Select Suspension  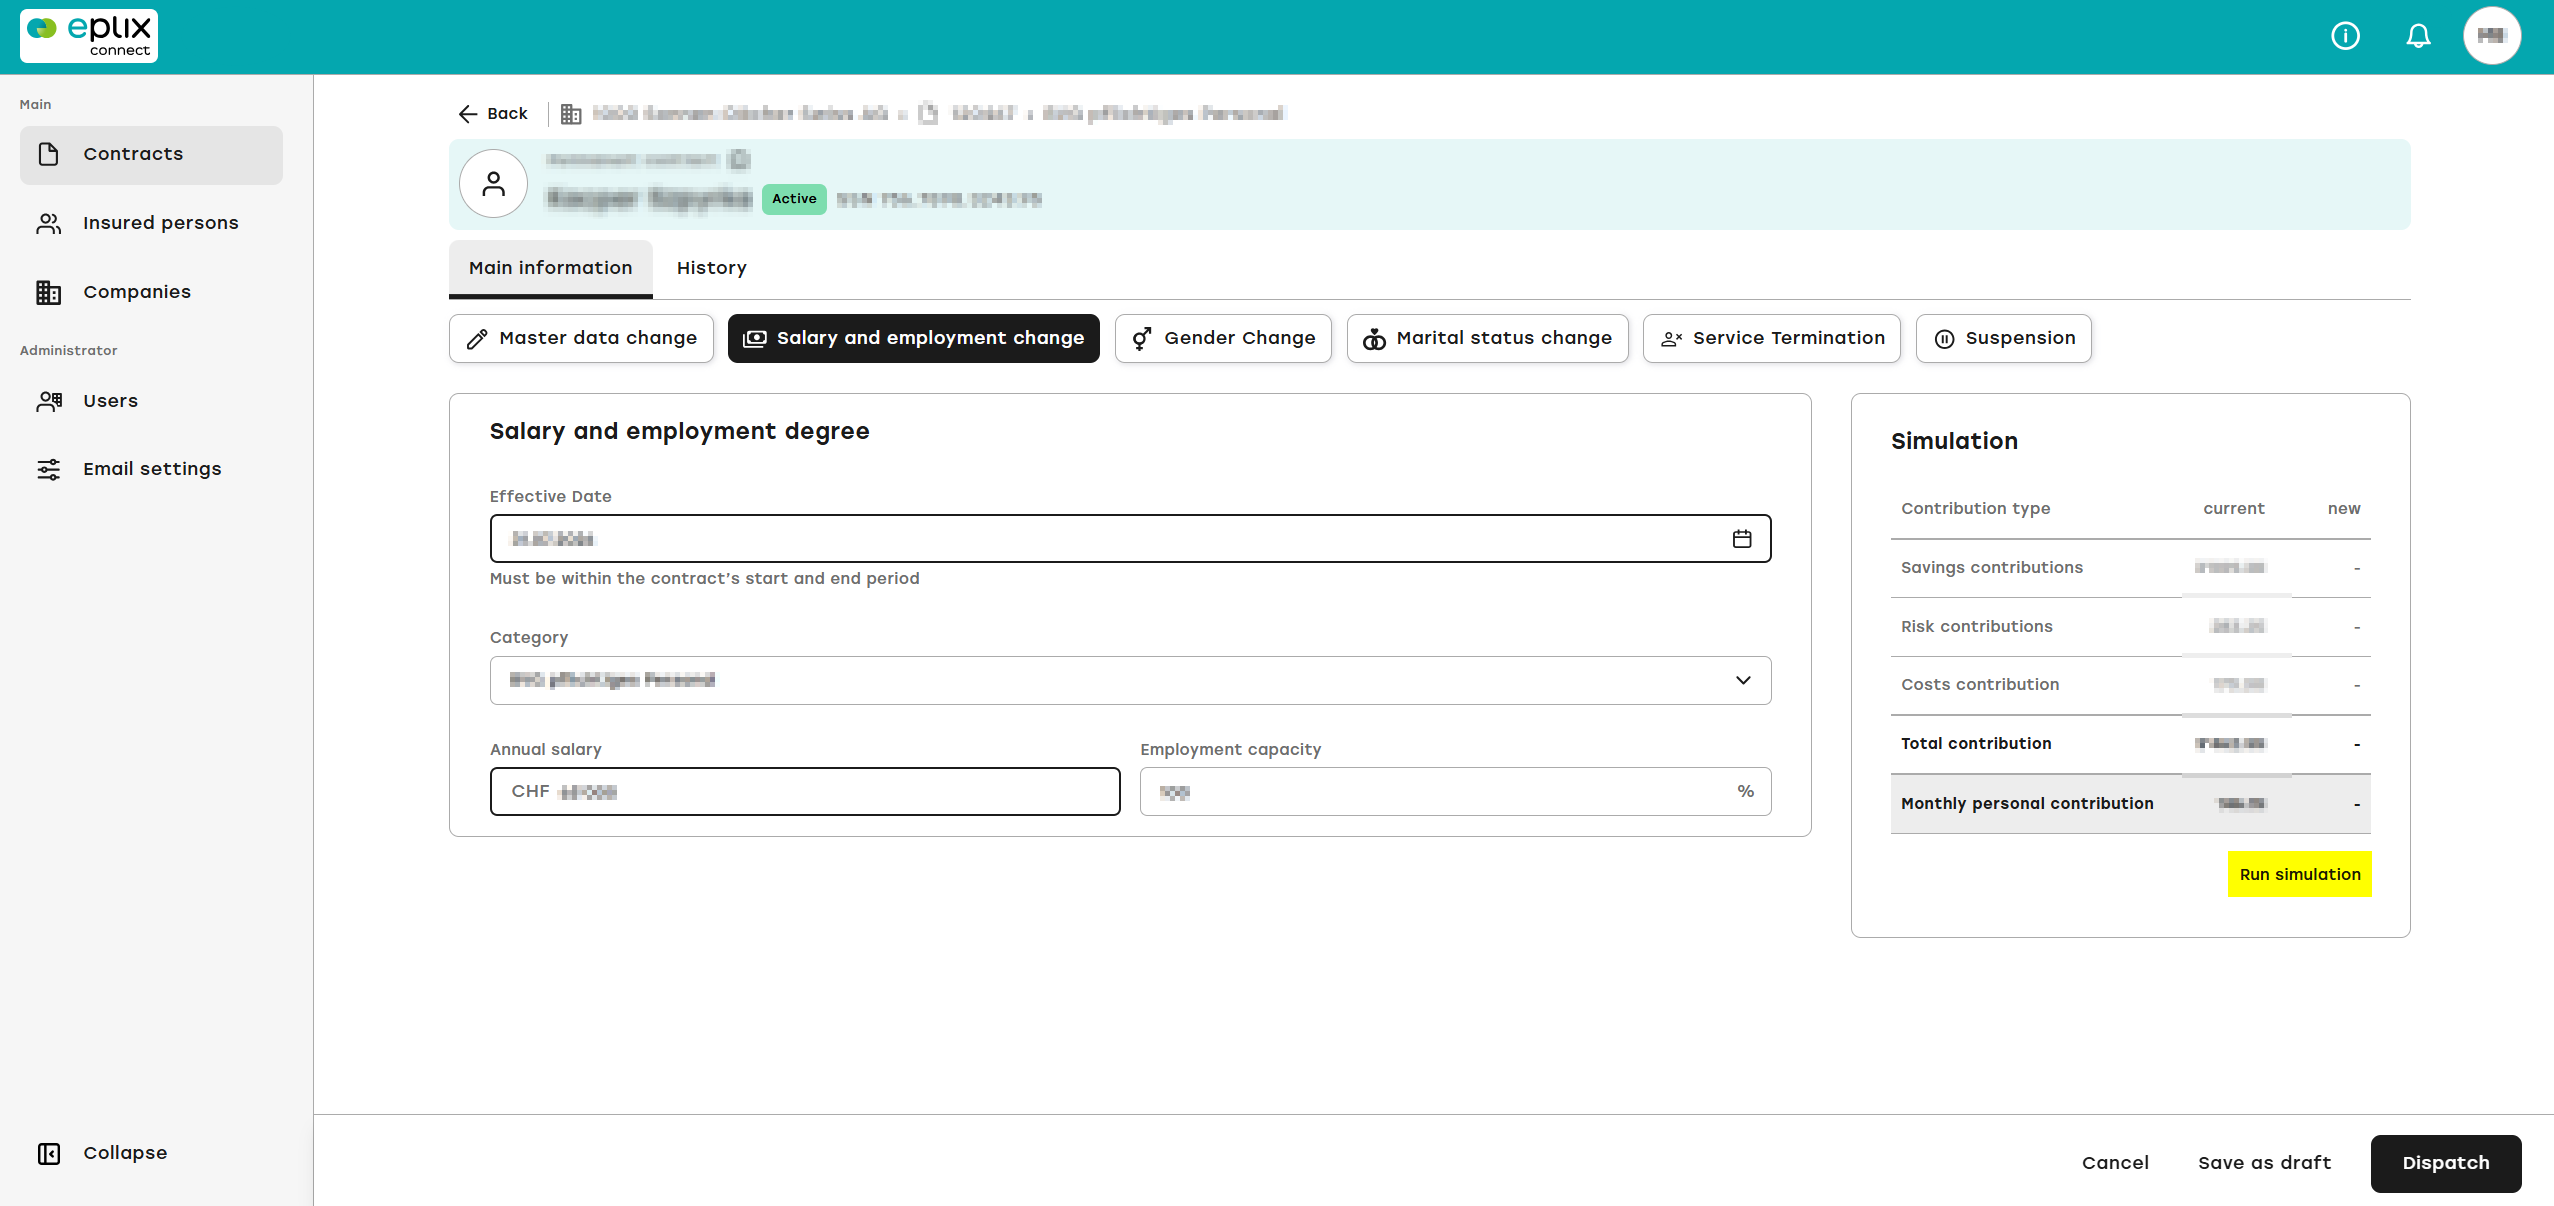tap(2003, 338)
